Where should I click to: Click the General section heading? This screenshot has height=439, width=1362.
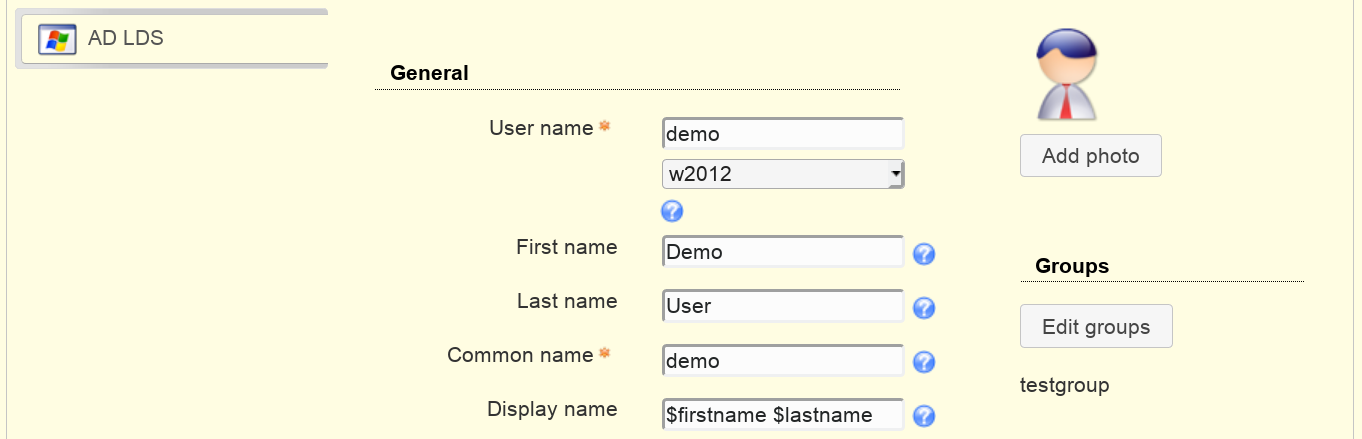[x=429, y=72]
